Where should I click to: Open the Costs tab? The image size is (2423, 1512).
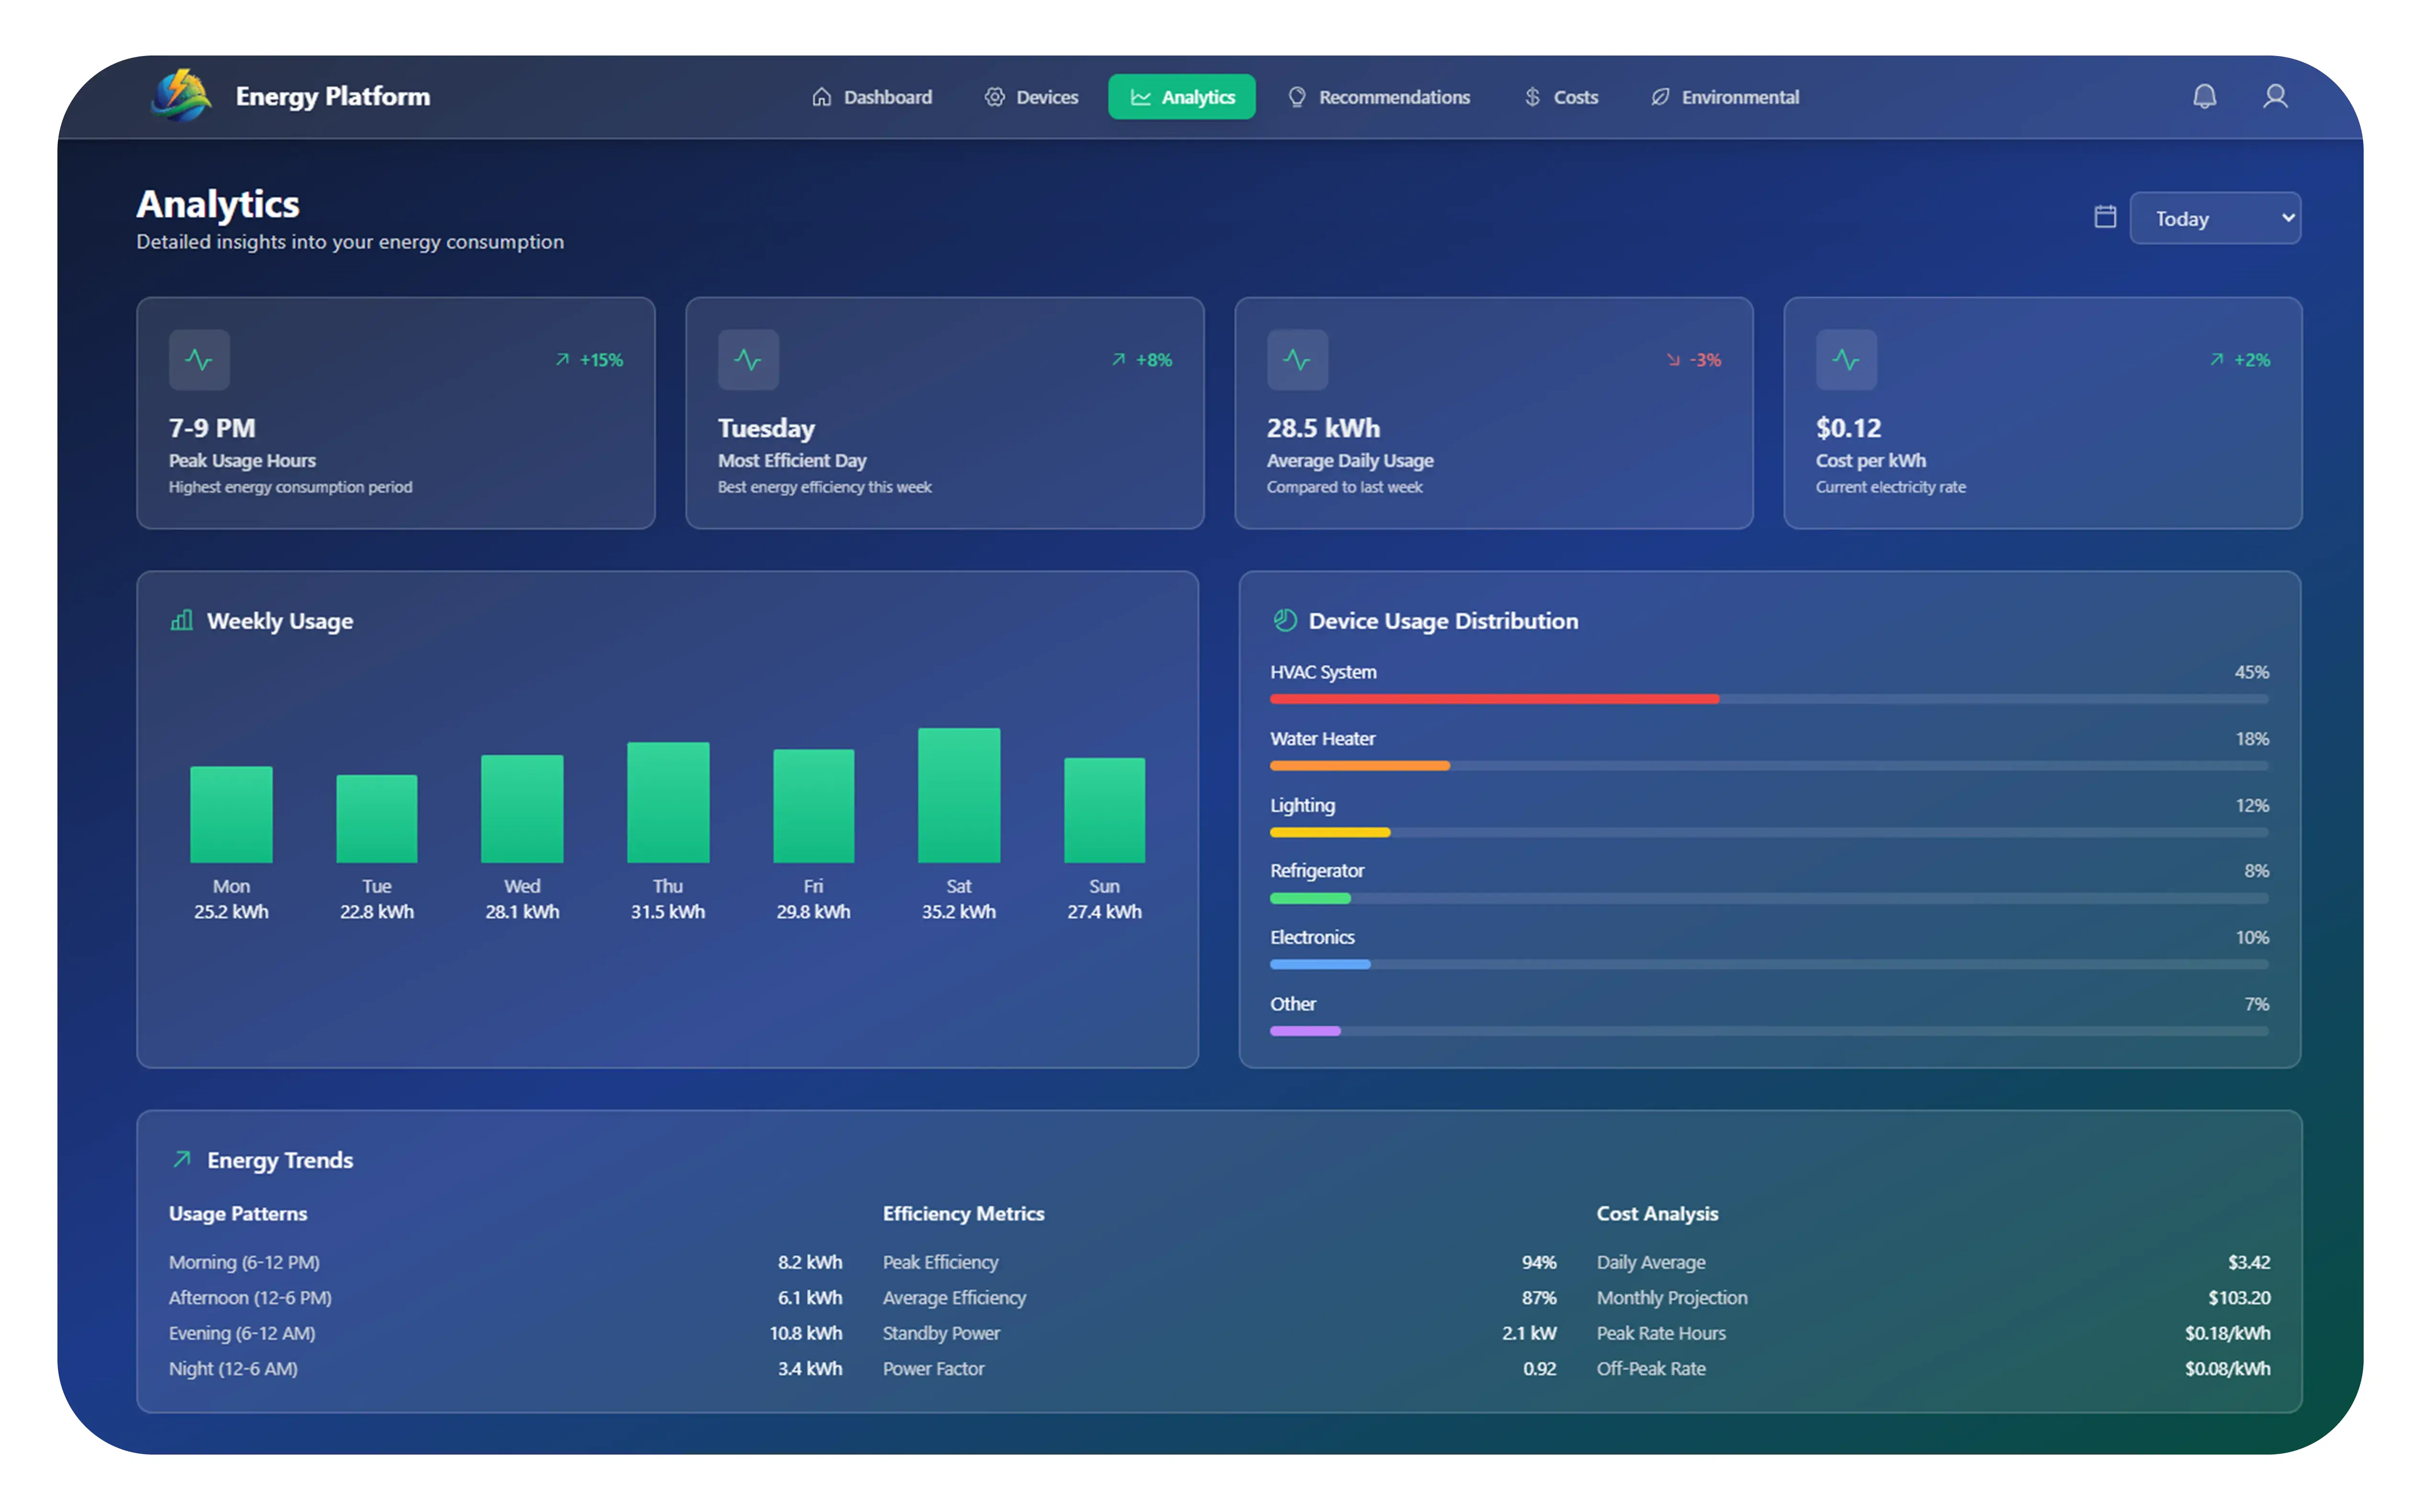[1561, 97]
